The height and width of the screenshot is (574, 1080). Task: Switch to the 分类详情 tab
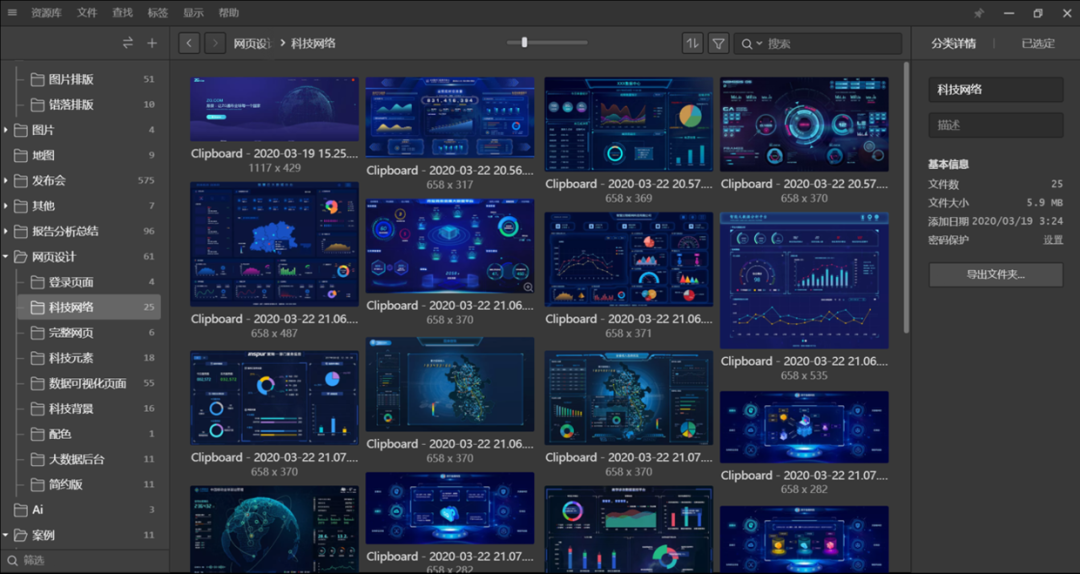point(953,43)
